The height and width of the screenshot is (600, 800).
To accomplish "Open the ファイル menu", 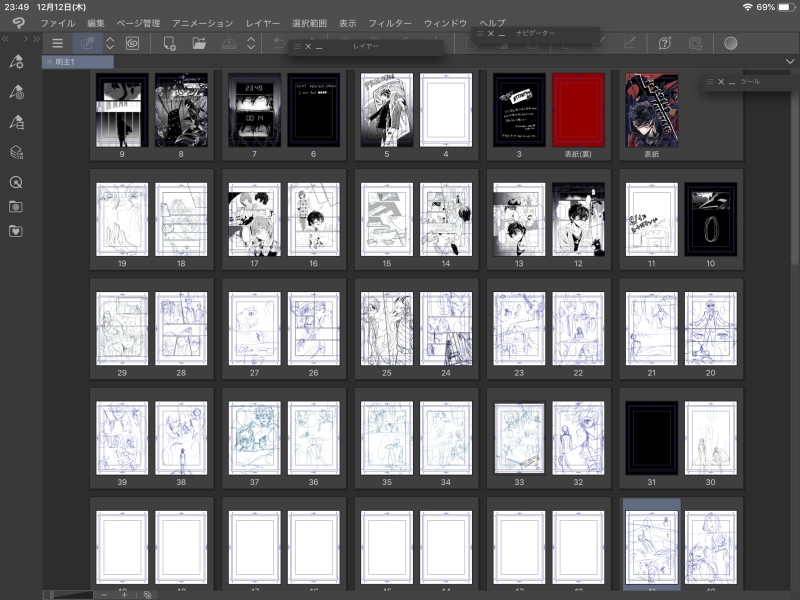I will tap(58, 23).
